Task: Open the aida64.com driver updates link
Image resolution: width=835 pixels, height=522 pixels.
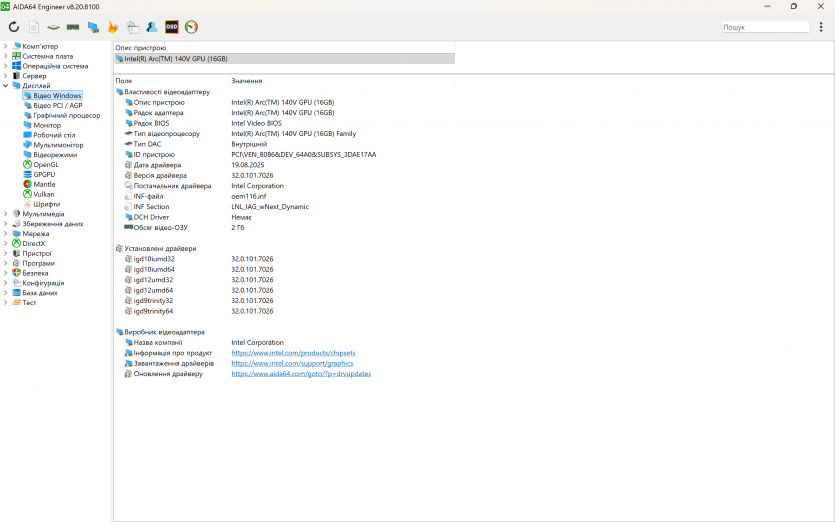Action: [x=301, y=374]
